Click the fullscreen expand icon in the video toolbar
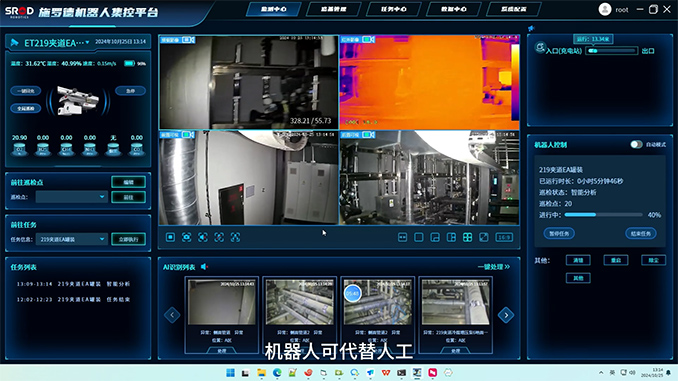678x381 pixels. [x=484, y=237]
